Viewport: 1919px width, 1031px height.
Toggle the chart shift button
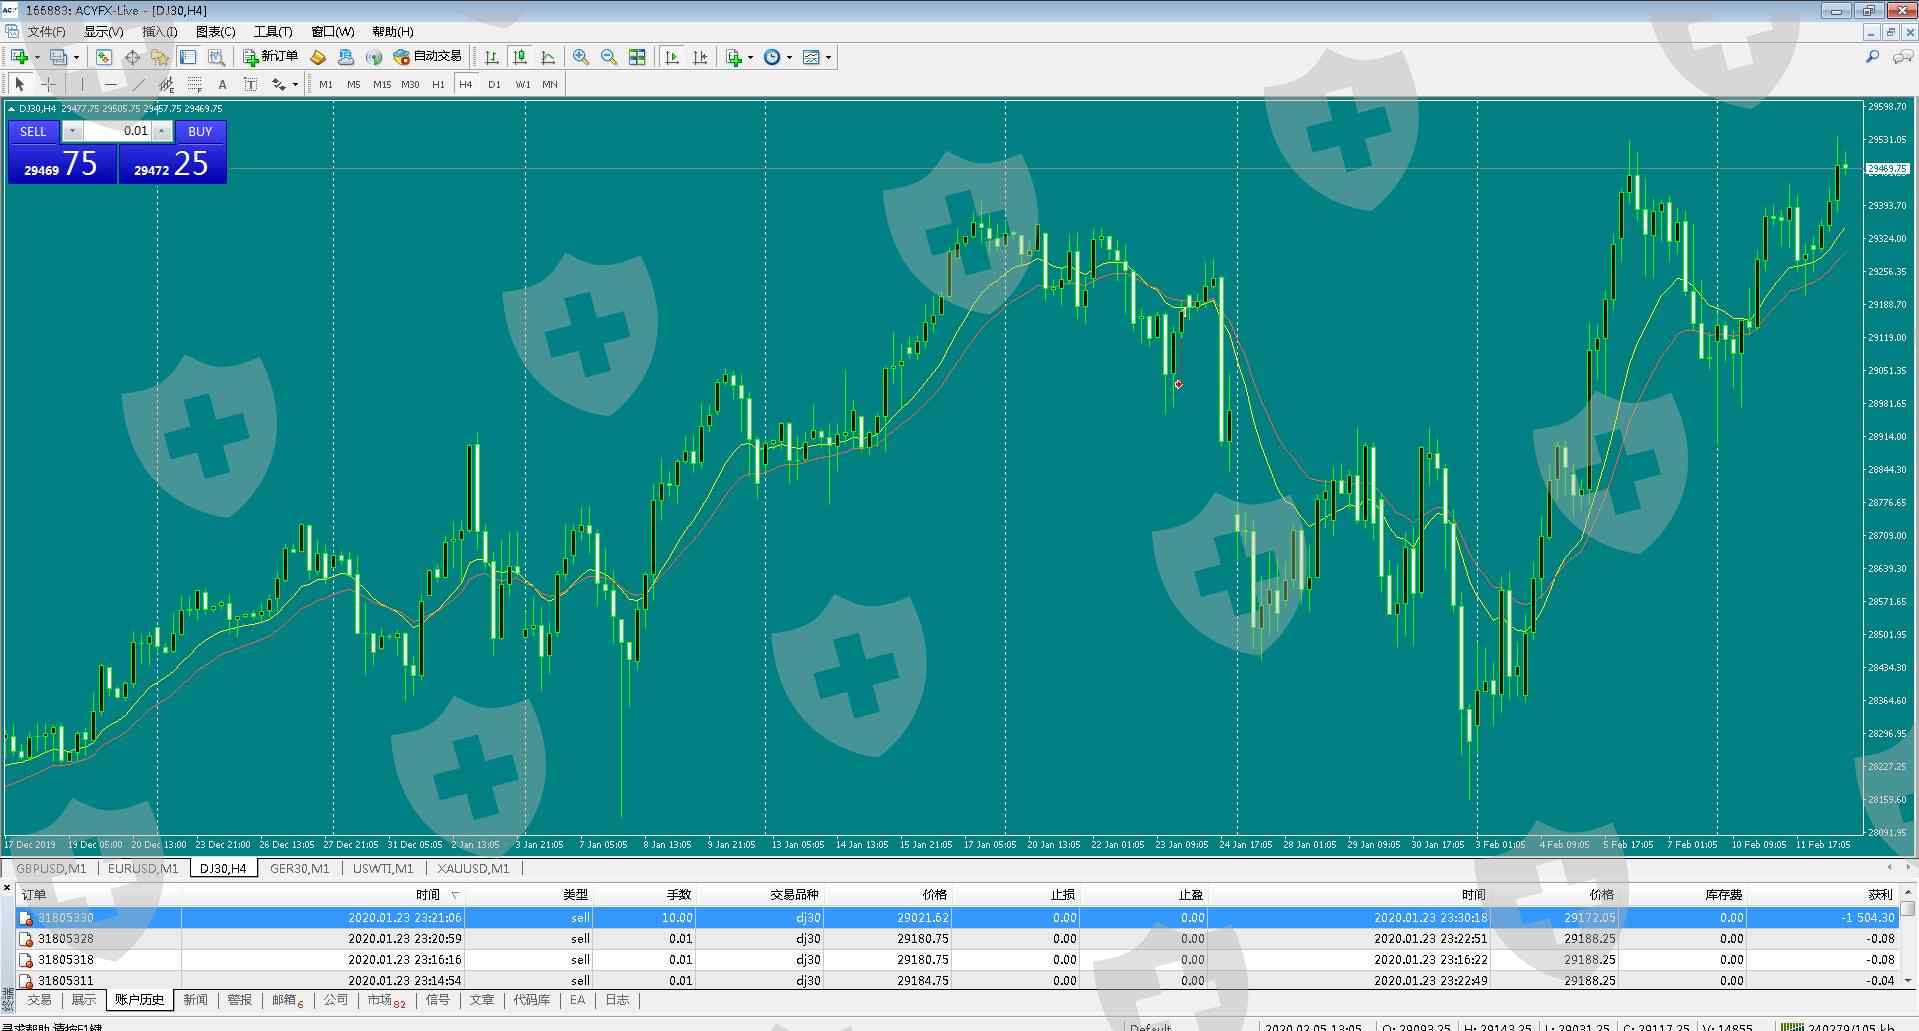click(700, 57)
